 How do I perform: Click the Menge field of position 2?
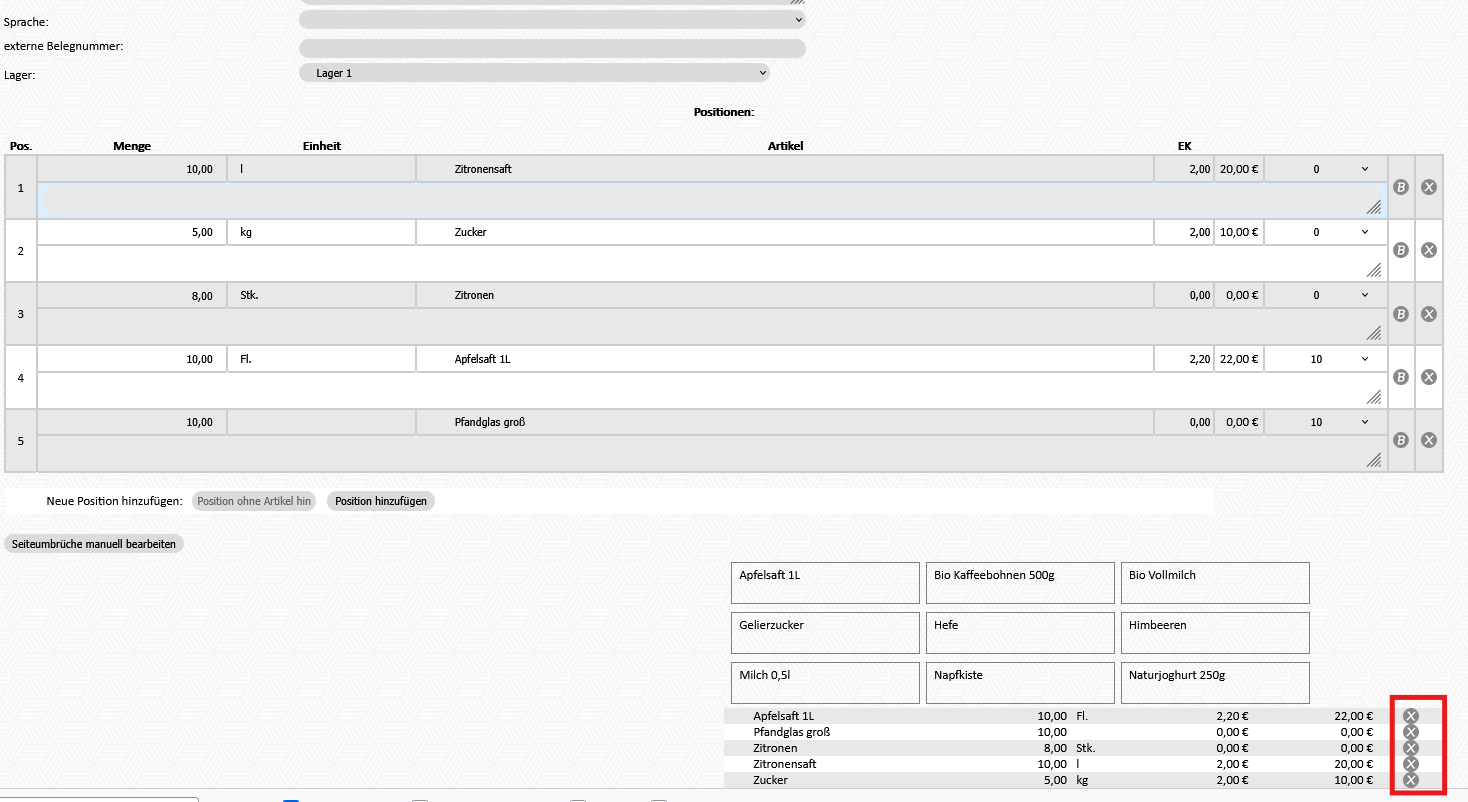click(132, 233)
